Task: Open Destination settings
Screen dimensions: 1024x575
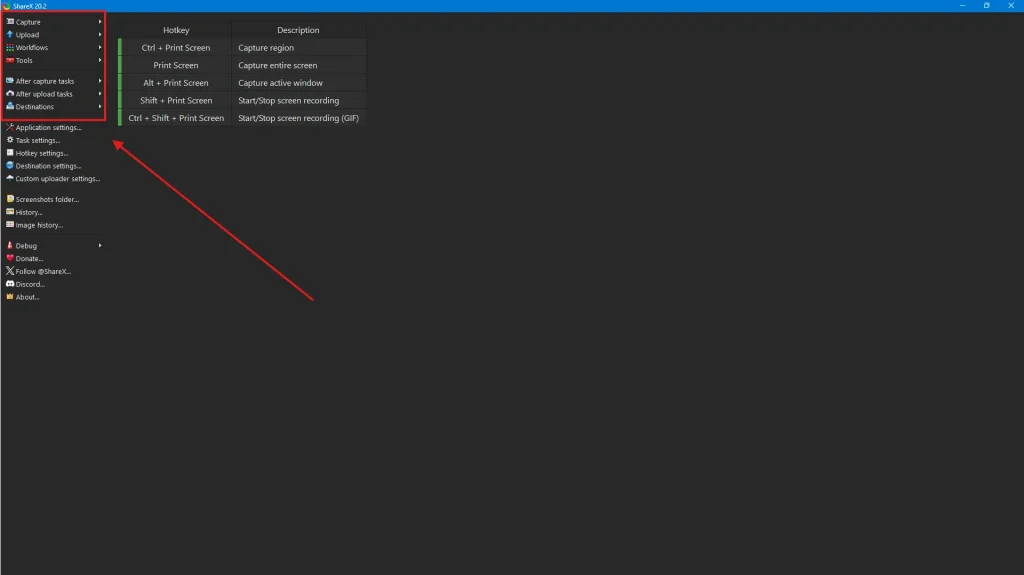Action: (48, 166)
